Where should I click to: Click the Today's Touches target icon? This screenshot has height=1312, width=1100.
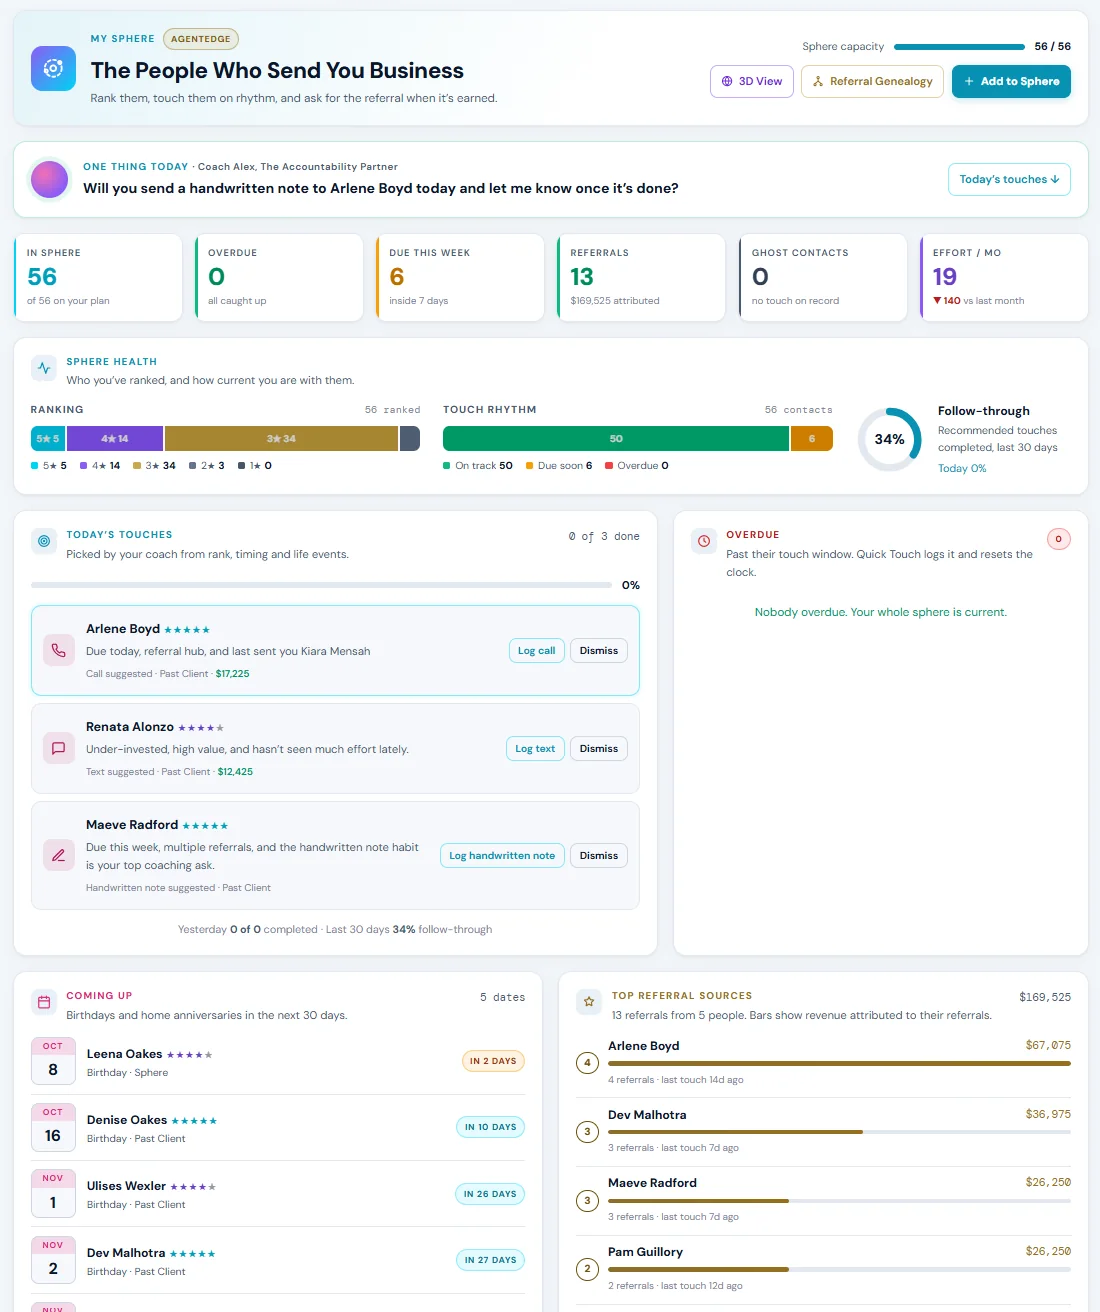click(44, 541)
